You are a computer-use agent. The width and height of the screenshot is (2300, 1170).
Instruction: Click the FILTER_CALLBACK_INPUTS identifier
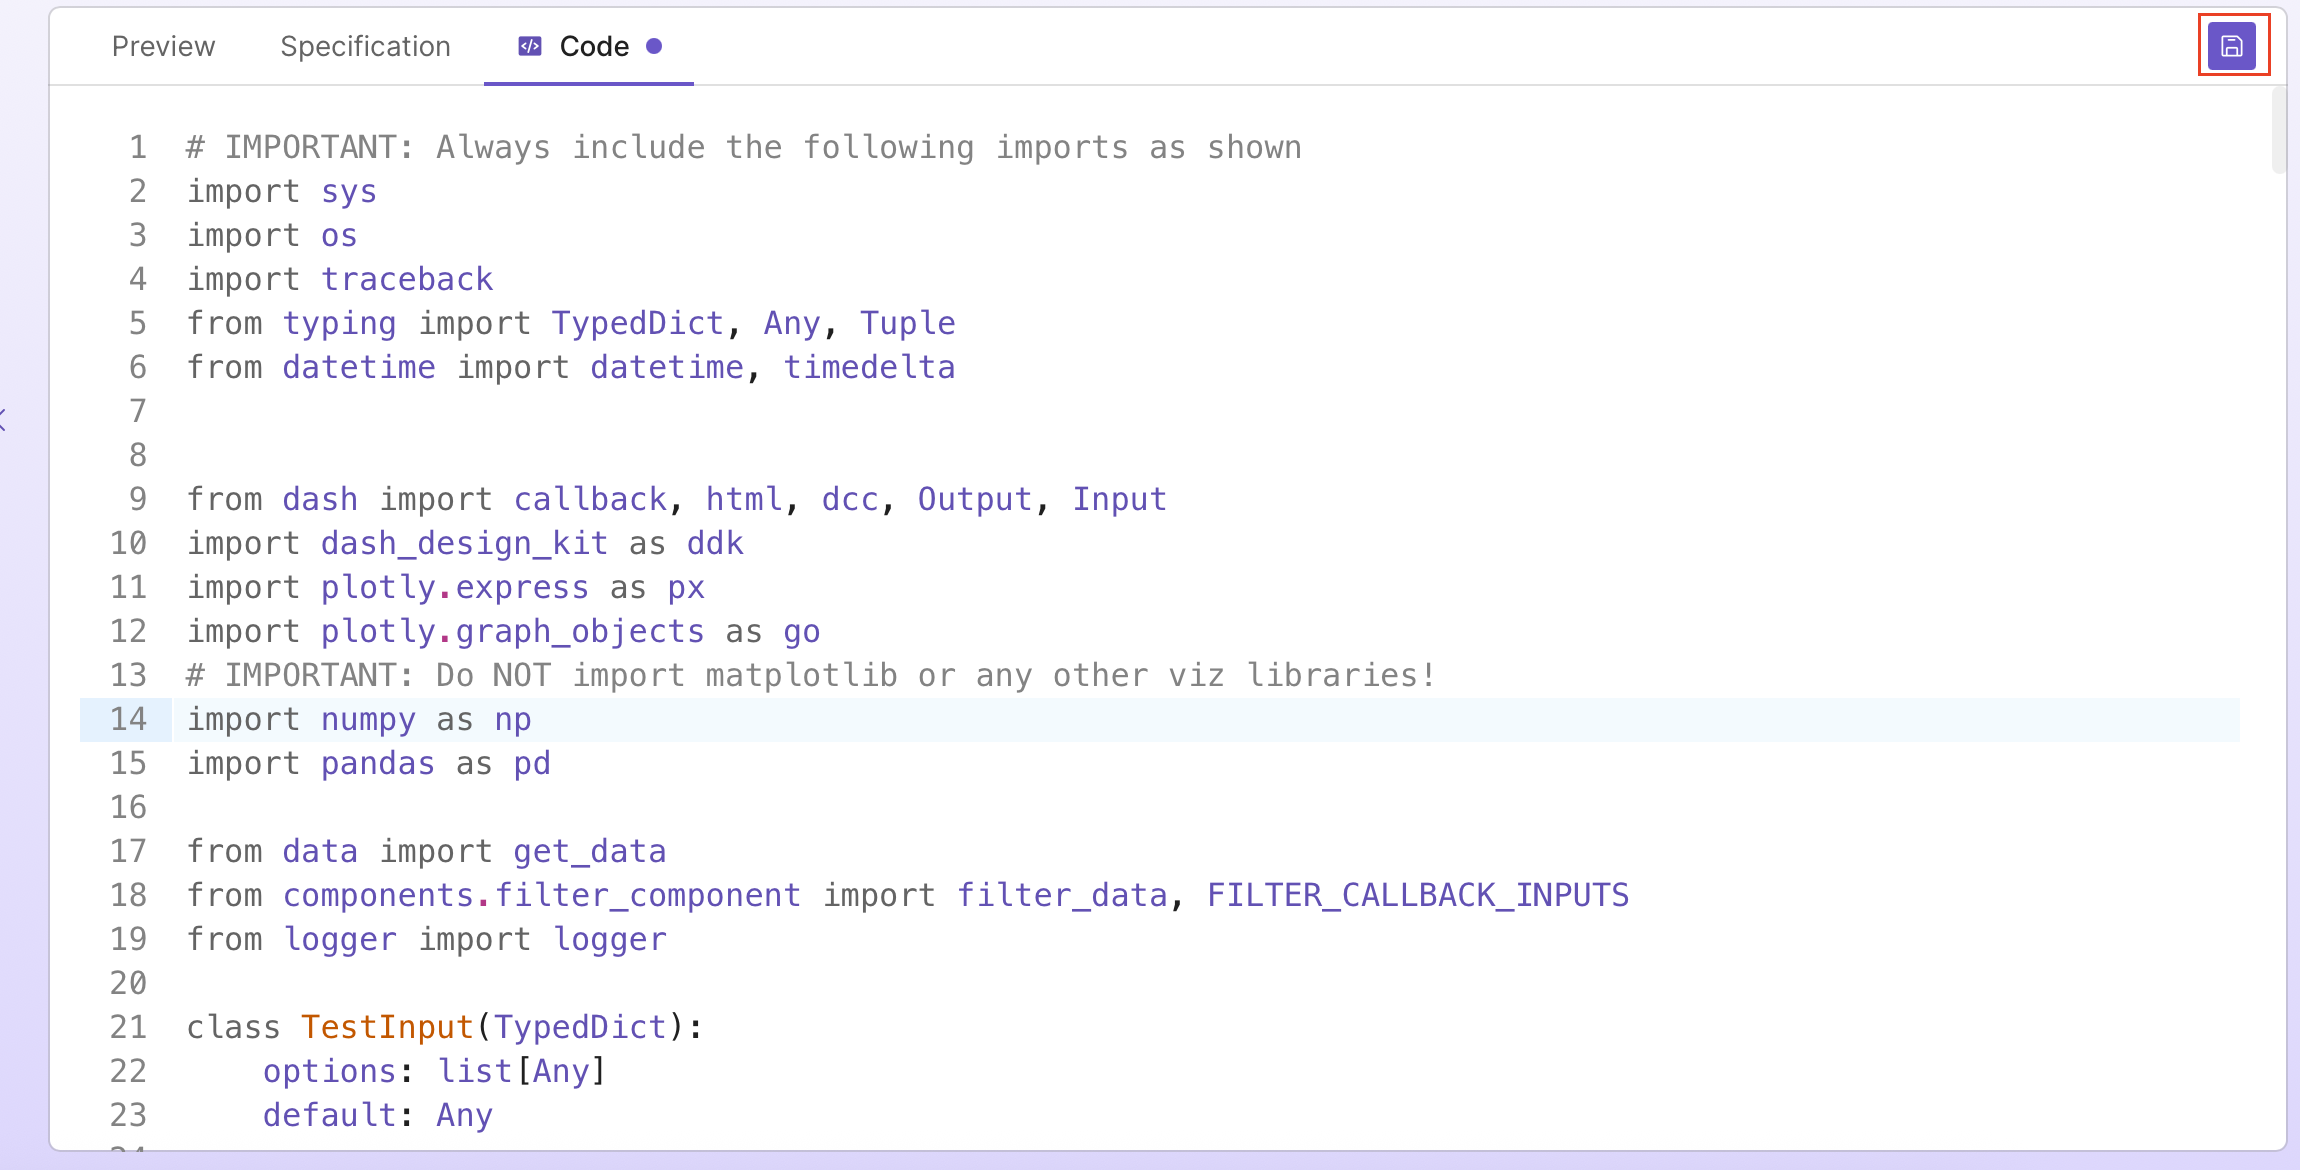tap(1417, 895)
